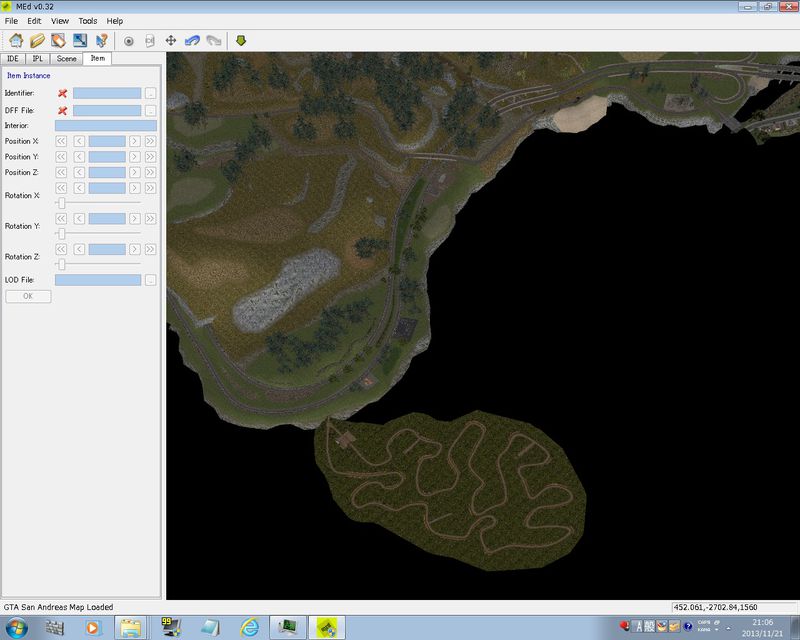Open the View menu

(x=60, y=21)
